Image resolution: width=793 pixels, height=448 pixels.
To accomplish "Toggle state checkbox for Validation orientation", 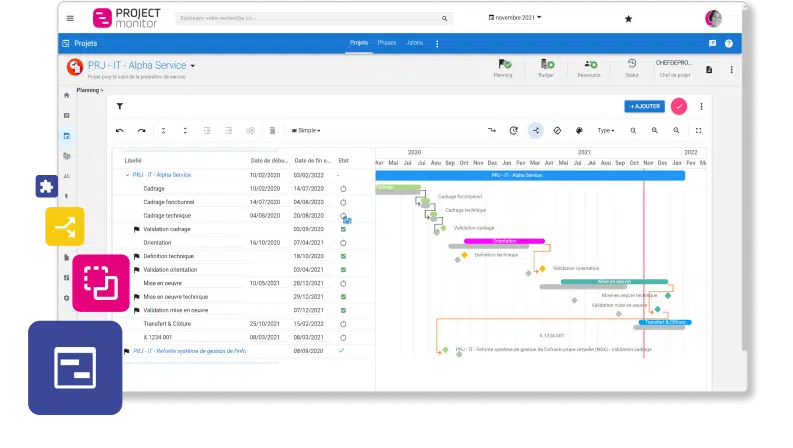I will tap(343, 270).
